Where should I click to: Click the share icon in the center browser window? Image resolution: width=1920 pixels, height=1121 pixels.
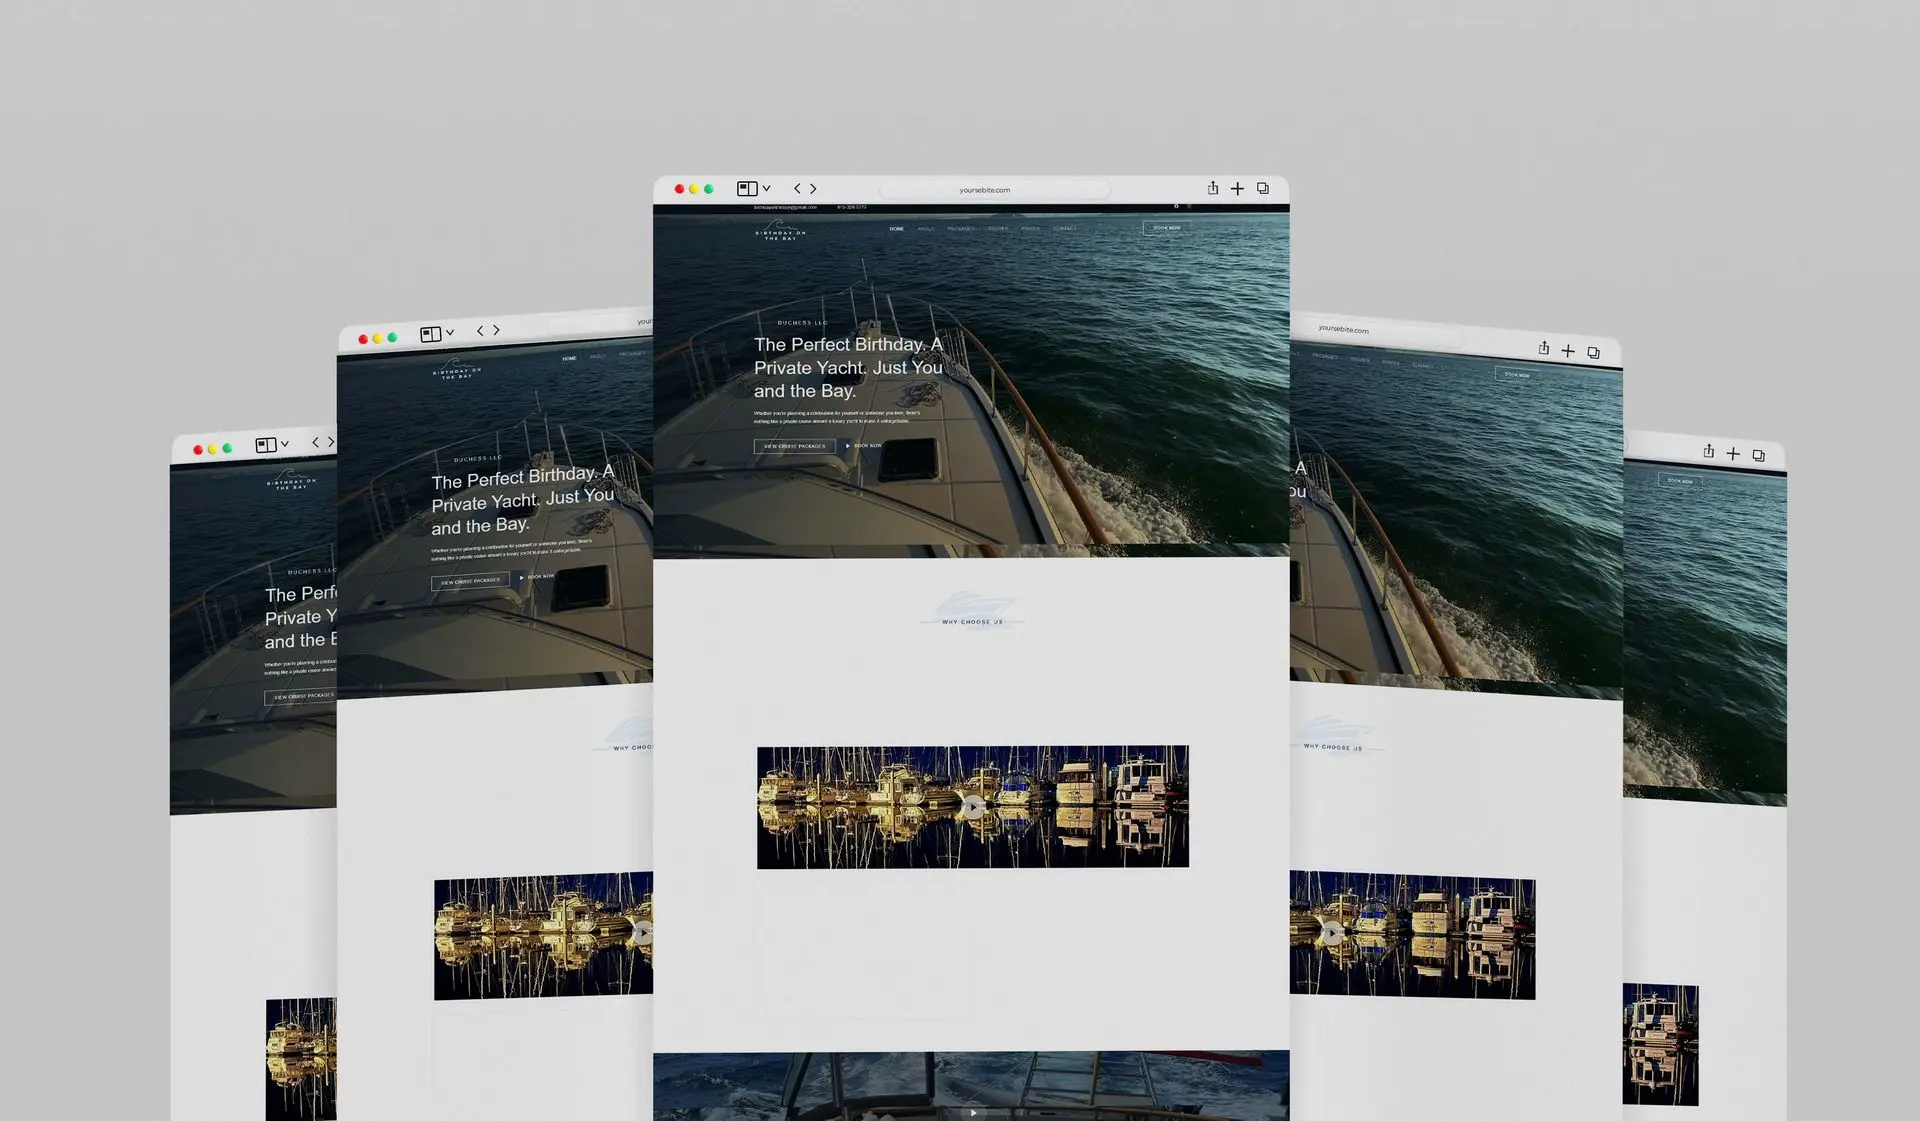tap(1213, 188)
